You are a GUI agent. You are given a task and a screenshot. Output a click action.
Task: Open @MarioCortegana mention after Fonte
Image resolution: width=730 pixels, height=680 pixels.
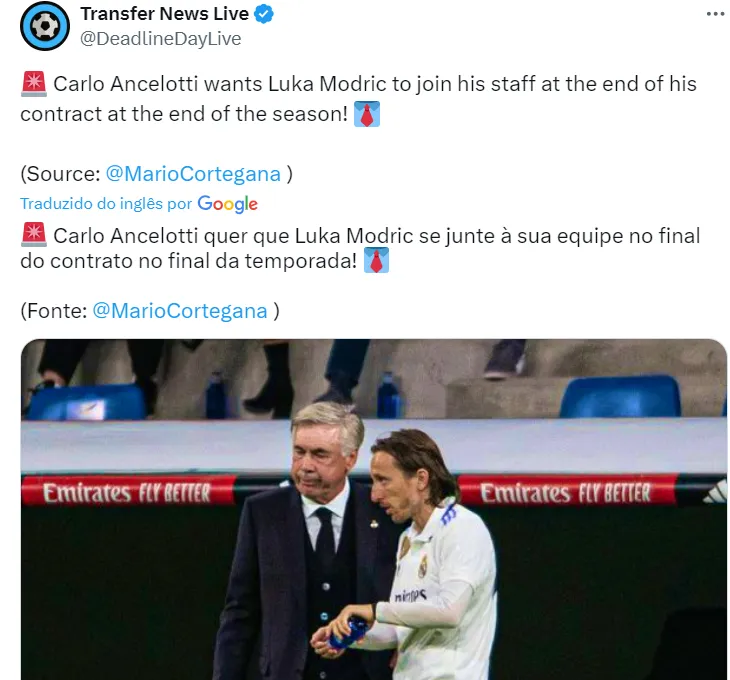[180, 311]
